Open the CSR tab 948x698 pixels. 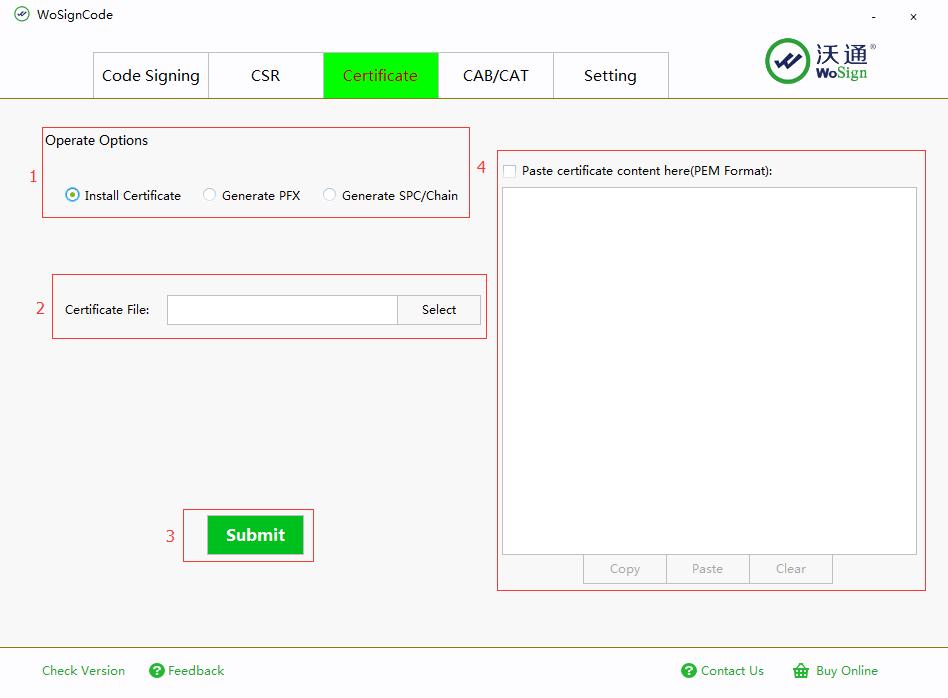(266, 76)
